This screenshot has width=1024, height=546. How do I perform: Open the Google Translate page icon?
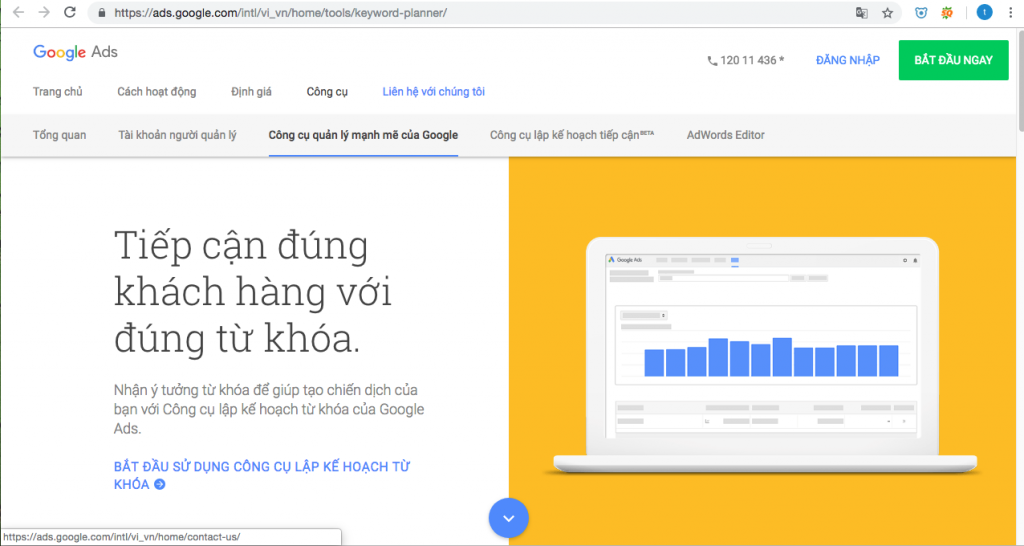861,14
